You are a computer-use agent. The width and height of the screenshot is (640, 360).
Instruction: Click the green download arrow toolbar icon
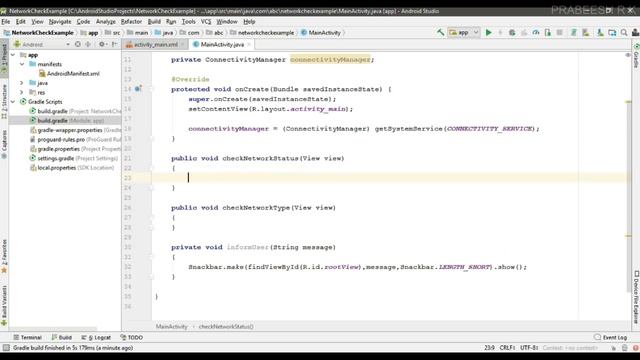(x=600, y=32)
